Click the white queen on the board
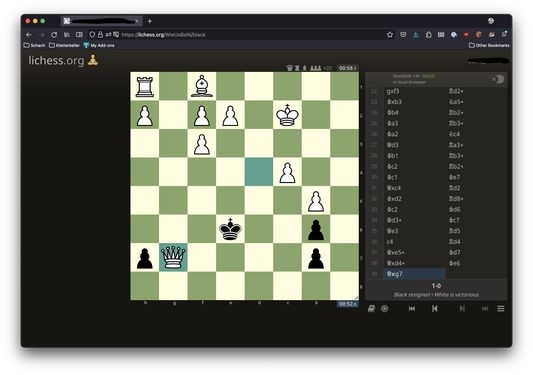 173,257
